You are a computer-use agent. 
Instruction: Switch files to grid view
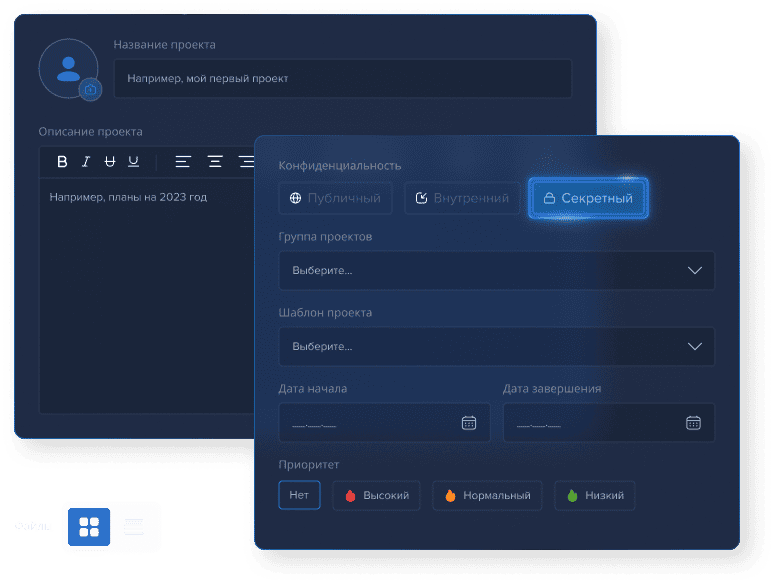[89, 526]
